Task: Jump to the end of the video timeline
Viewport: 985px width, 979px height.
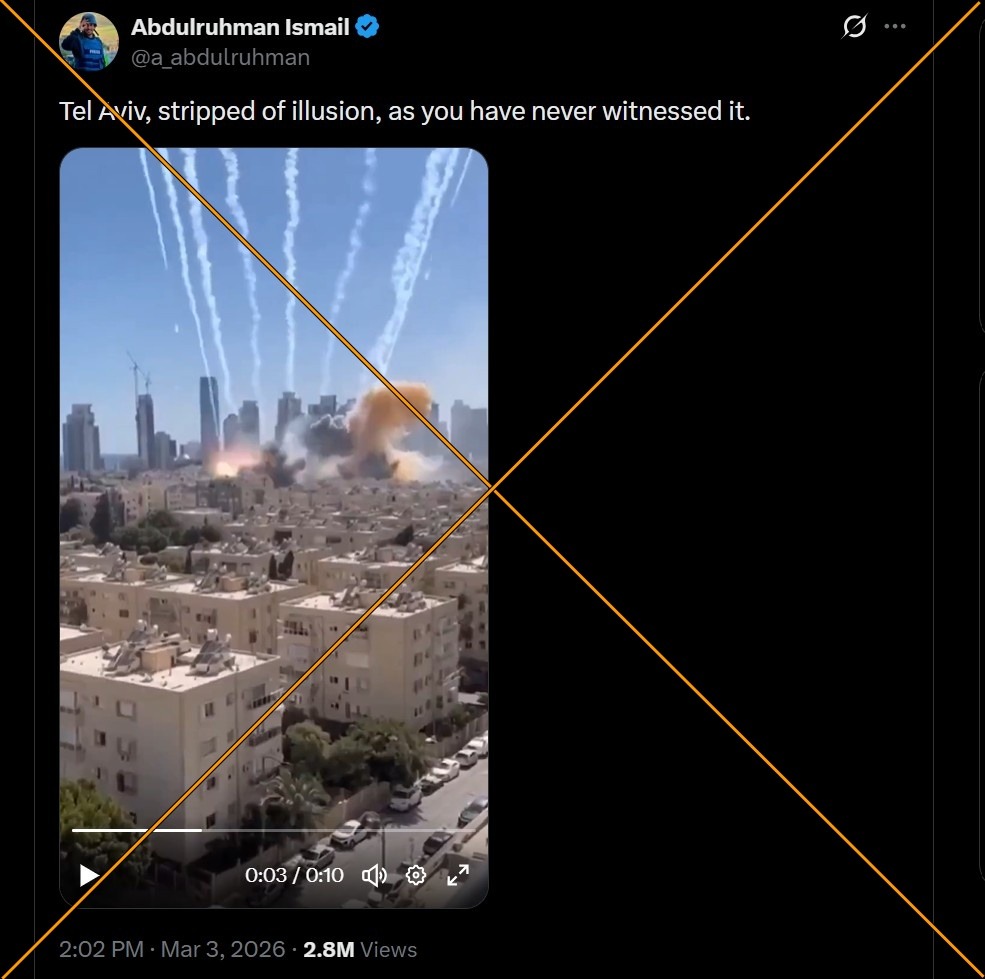Action: (x=472, y=830)
